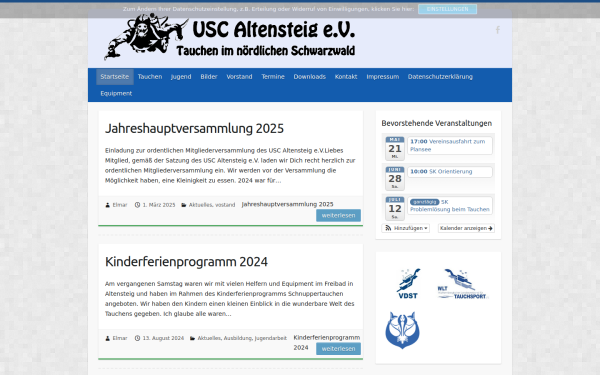Click the 1. März 2025 date link
600x375 pixels.
pyautogui.click(x=159, y=205)
